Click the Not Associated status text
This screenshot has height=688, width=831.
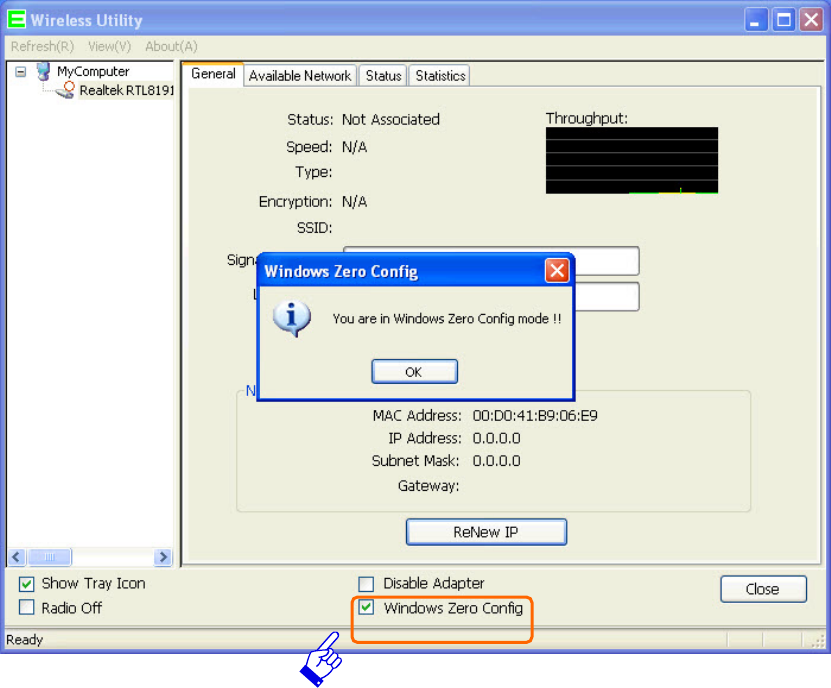point(391,120)
